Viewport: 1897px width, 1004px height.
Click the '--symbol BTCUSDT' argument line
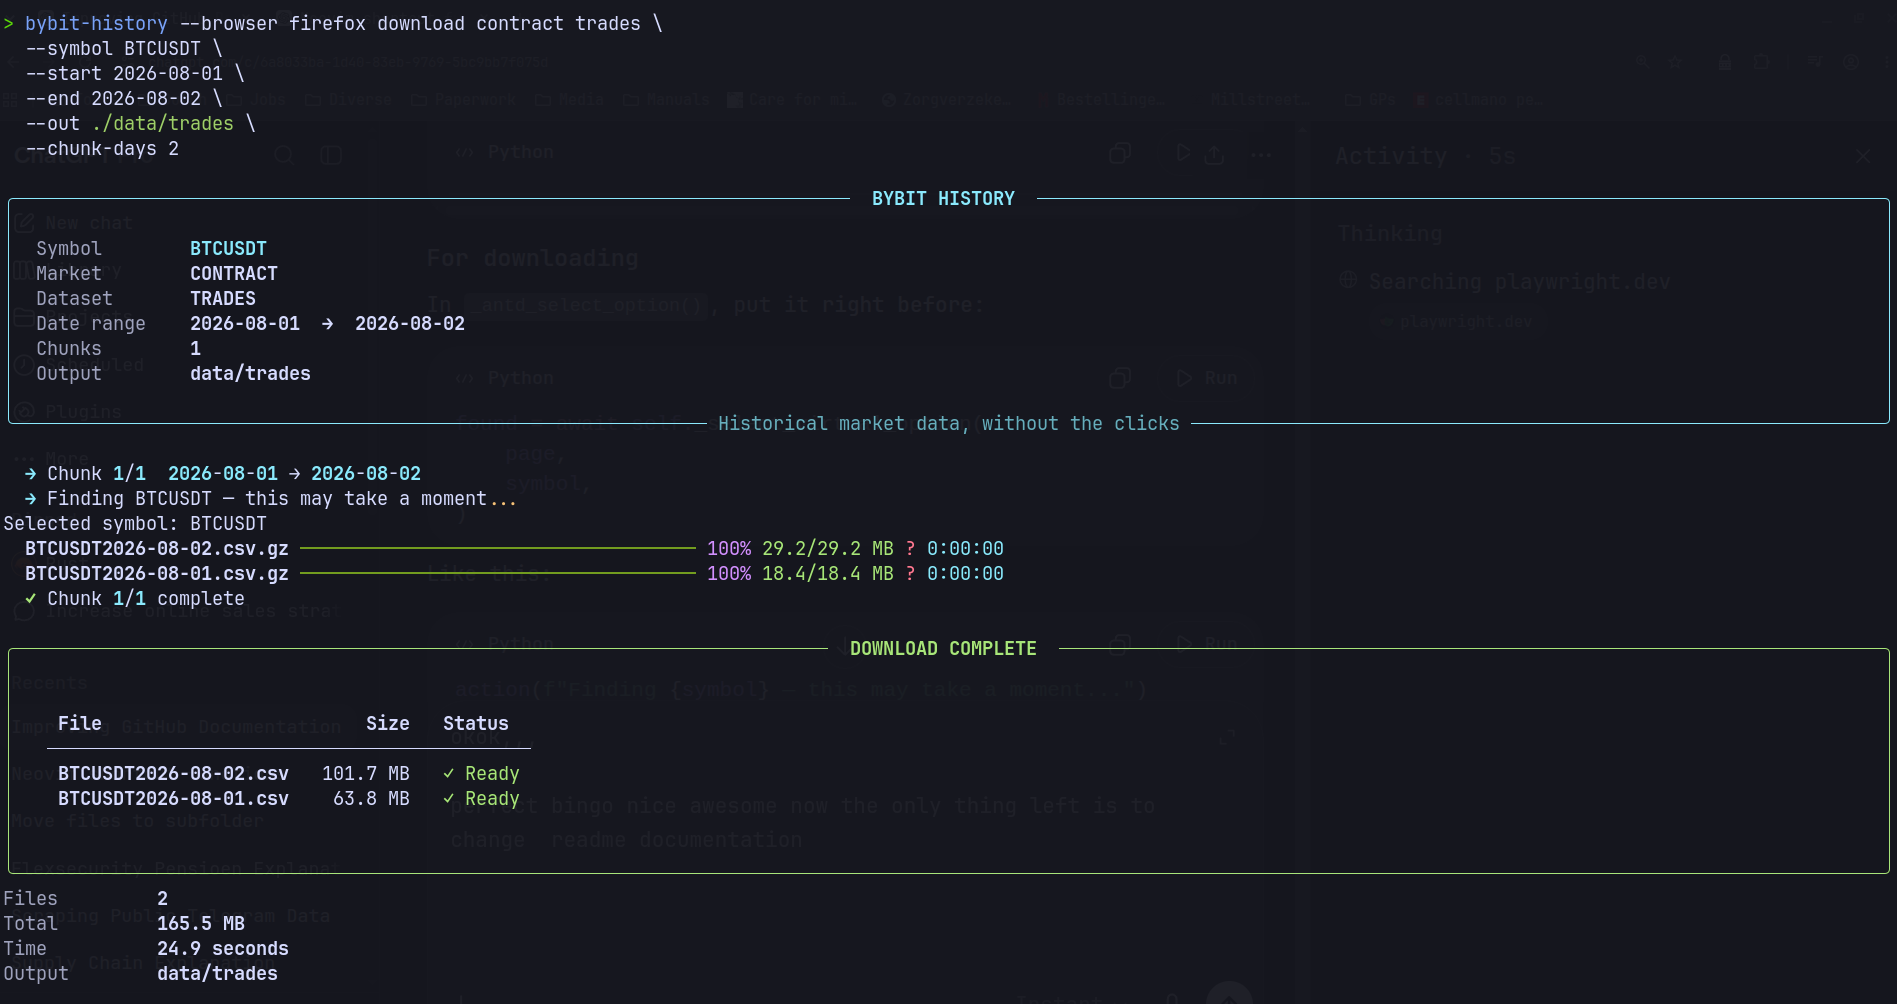coord(113,48)
